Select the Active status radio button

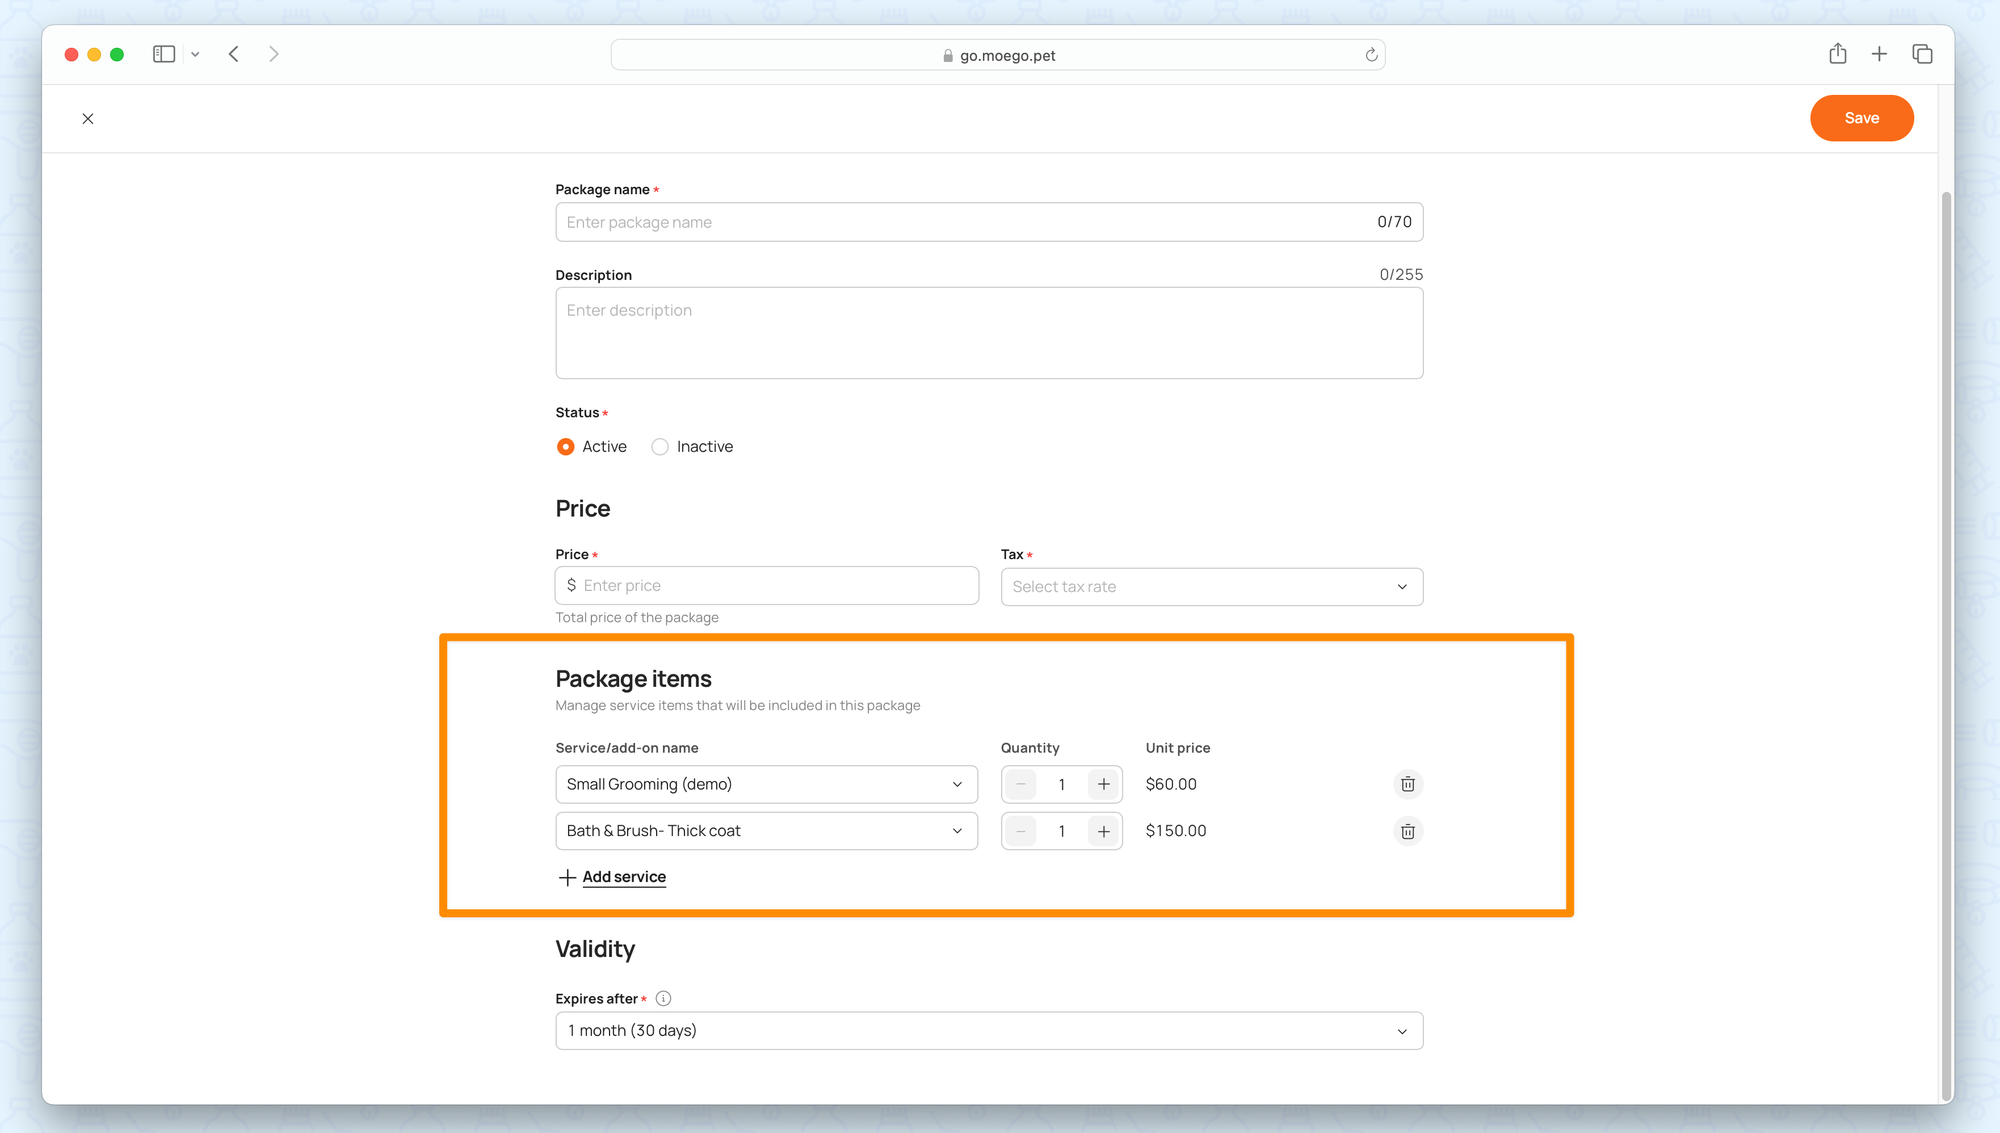pos(566,447)
